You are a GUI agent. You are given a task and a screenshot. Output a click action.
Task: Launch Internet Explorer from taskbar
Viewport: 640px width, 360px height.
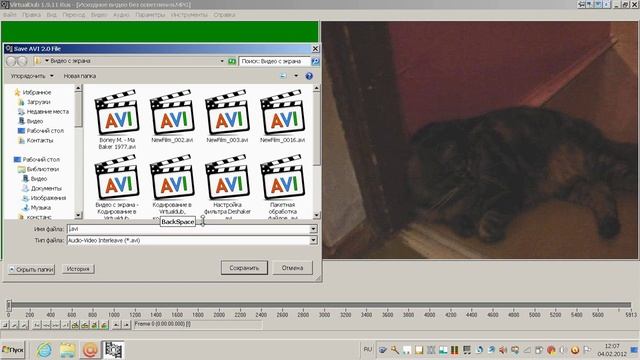point(44,350)
